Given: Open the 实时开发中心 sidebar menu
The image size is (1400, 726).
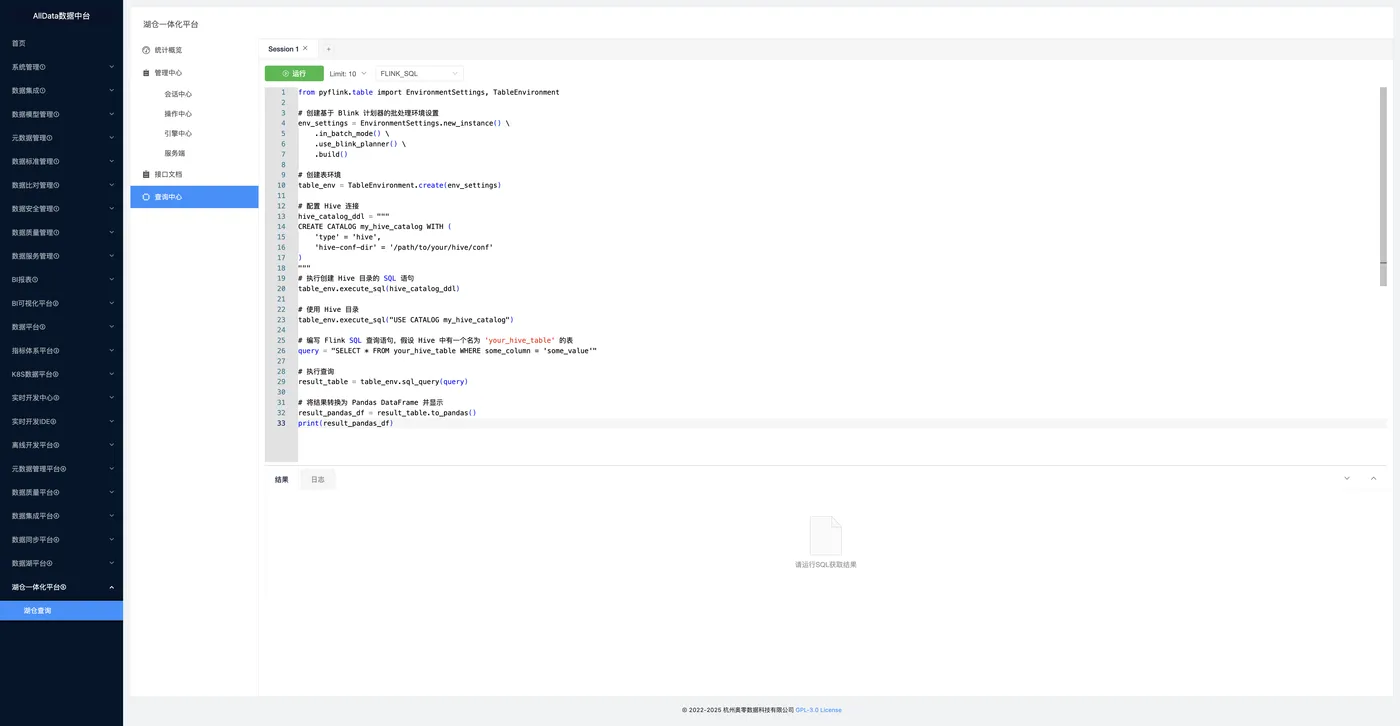Looking at the screenshot, I should tap(61, 398).
